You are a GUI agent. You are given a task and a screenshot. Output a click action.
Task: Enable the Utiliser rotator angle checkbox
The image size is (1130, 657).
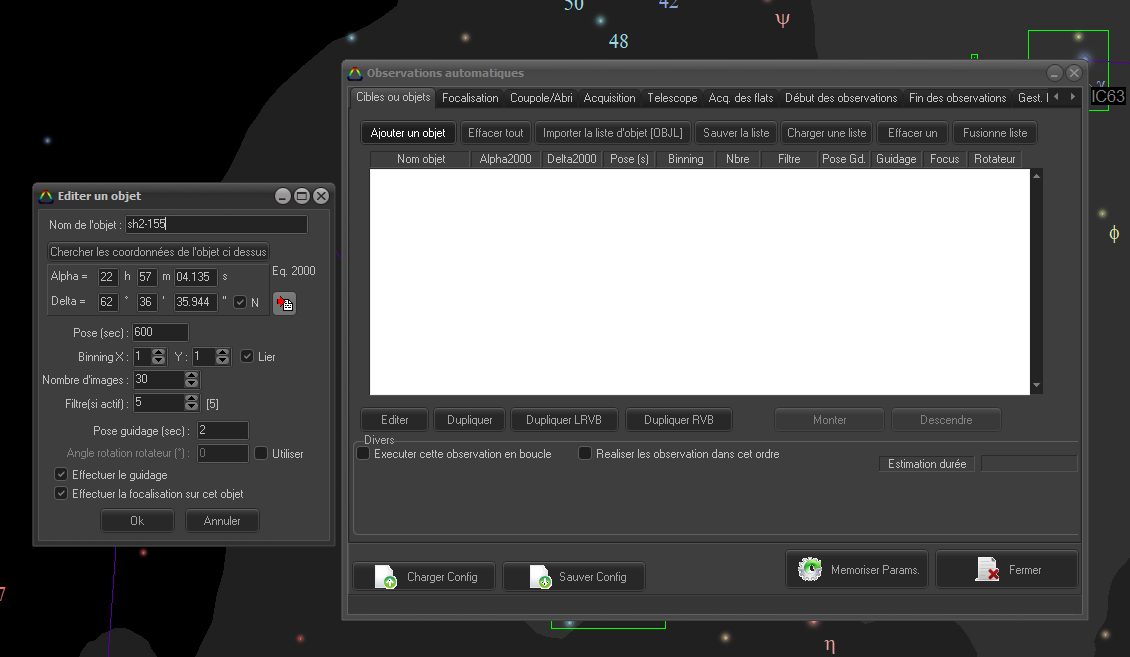click(261, 453)
